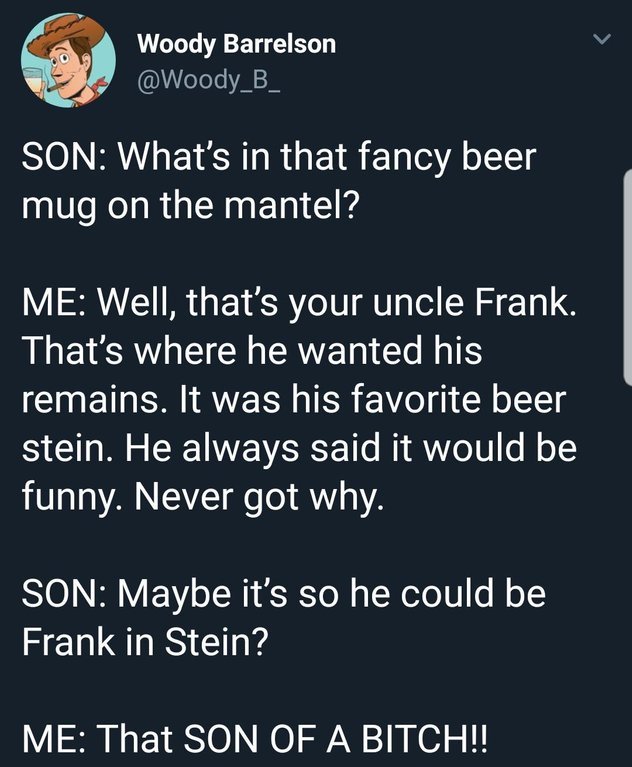632x767 pixels.
Task: Click the punchline text "Frank in Stein?"
Action: (x=145, y=641)
